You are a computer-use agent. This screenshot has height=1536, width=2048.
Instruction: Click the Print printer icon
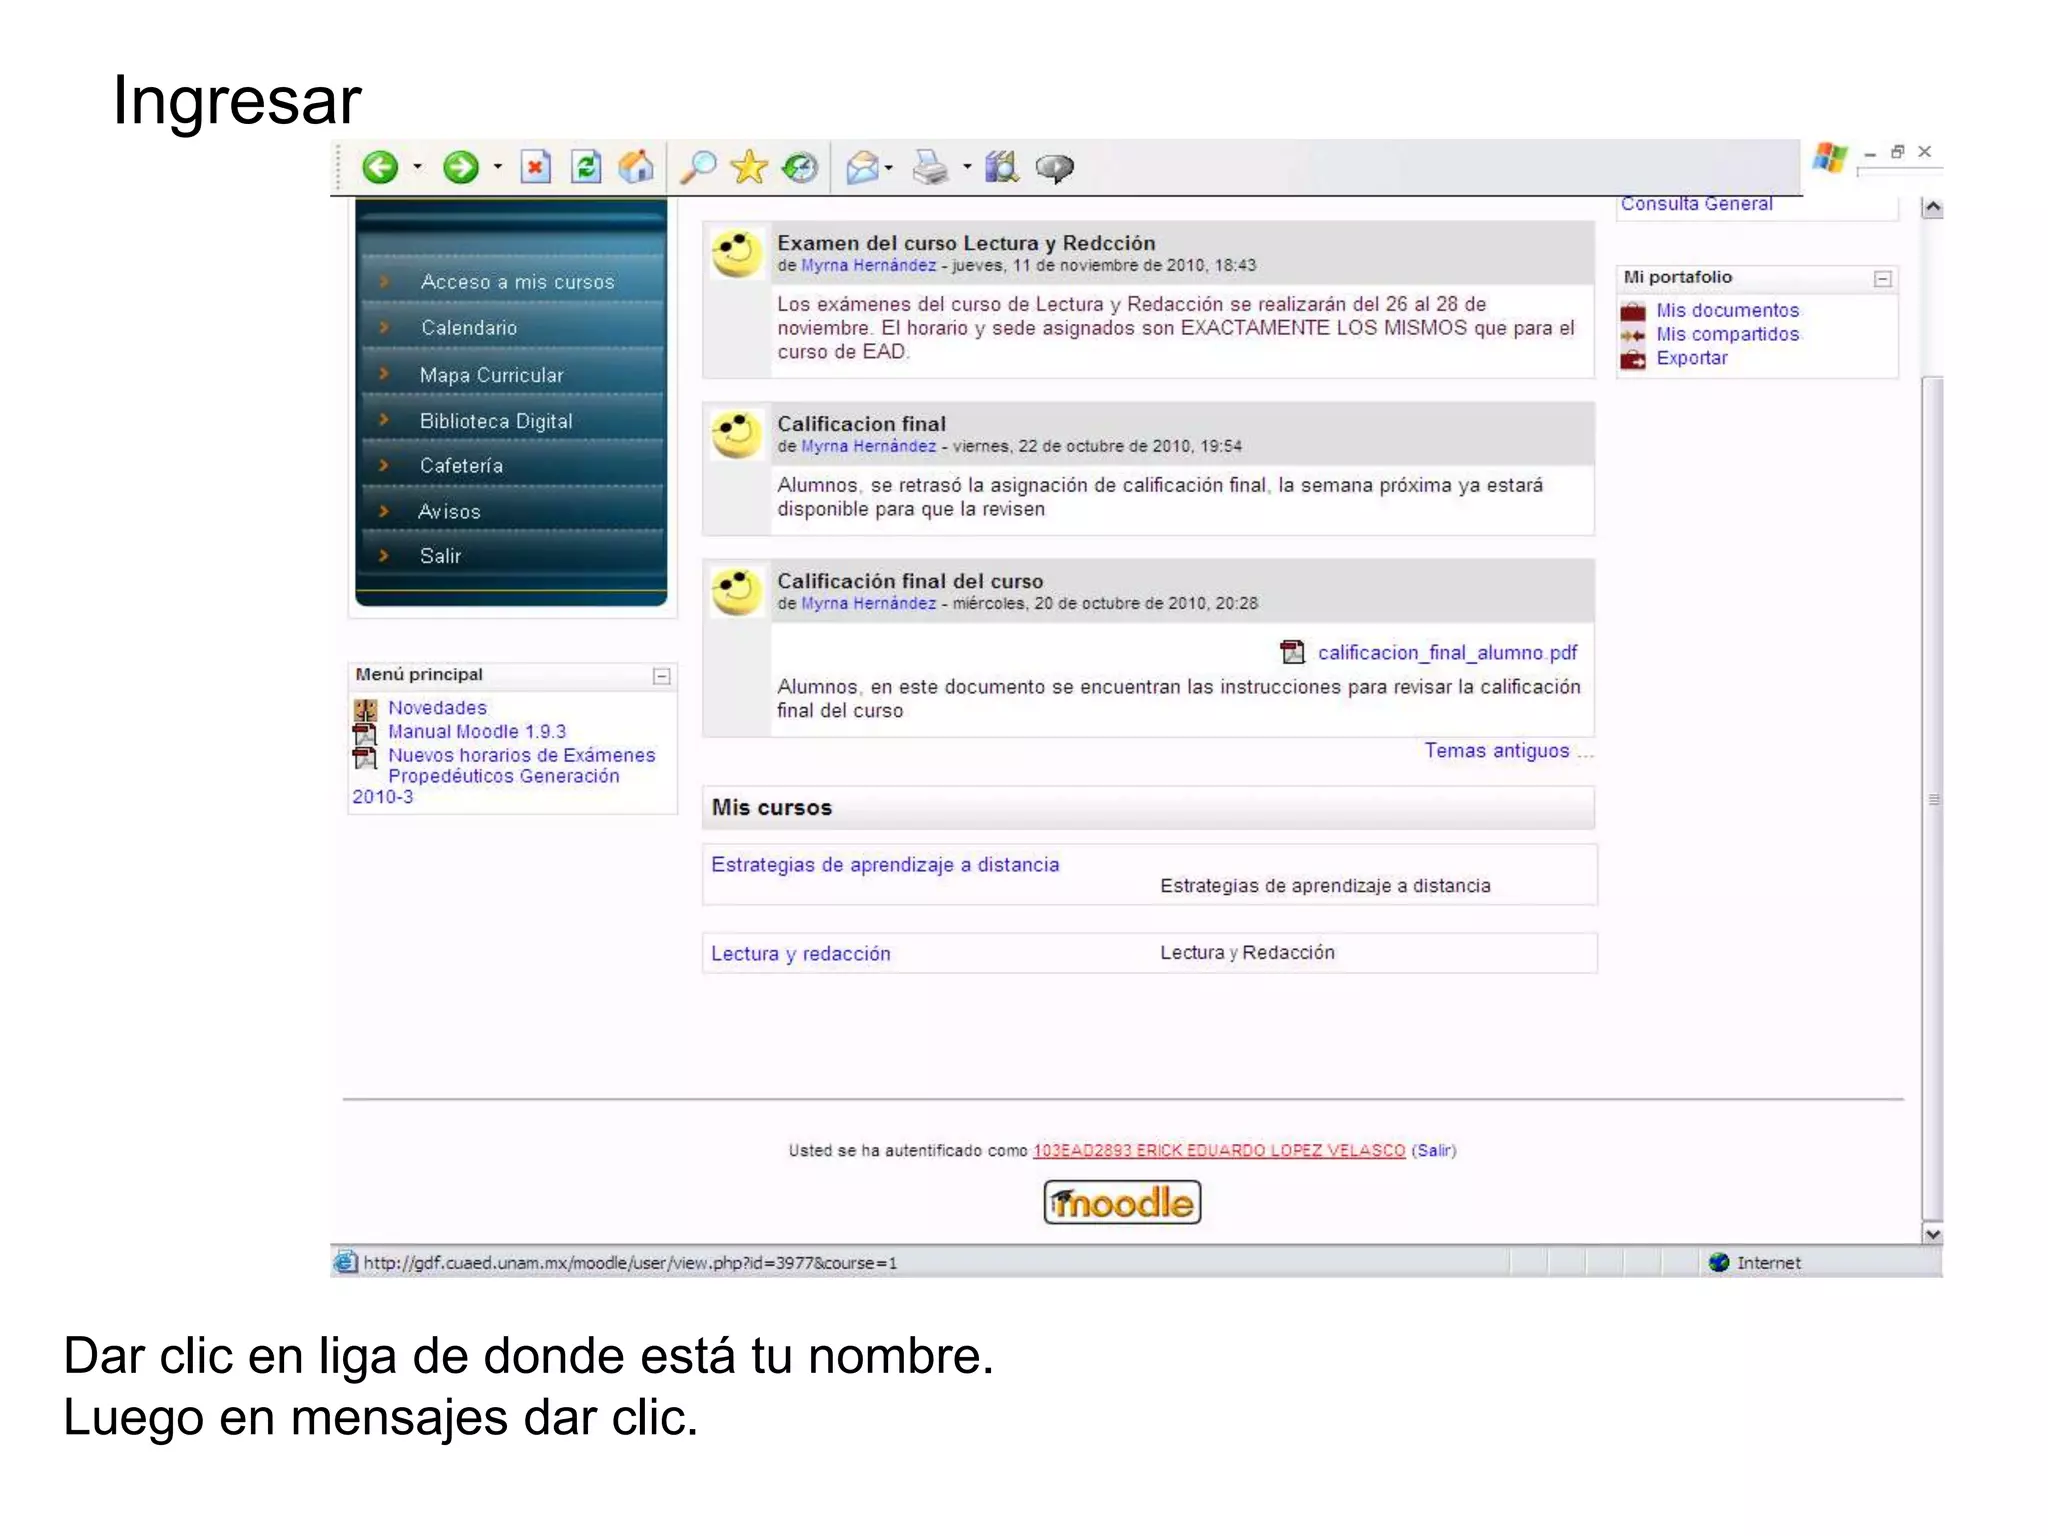tap(930, 167)
